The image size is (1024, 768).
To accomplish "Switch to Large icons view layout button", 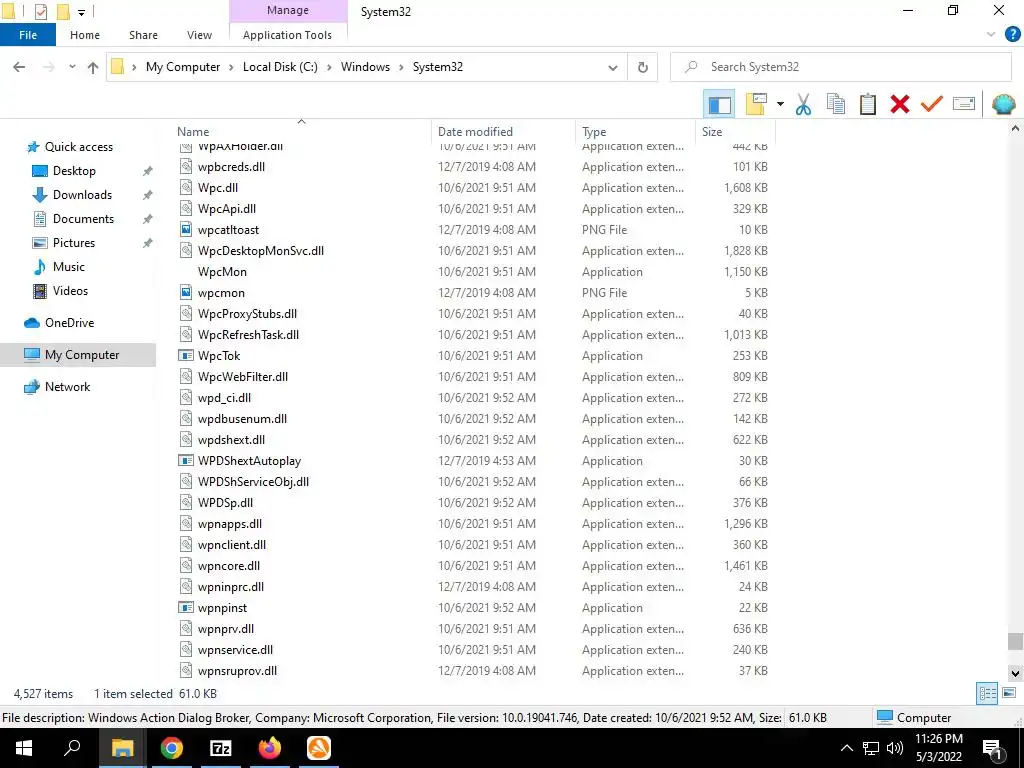I will (1009, 693).
